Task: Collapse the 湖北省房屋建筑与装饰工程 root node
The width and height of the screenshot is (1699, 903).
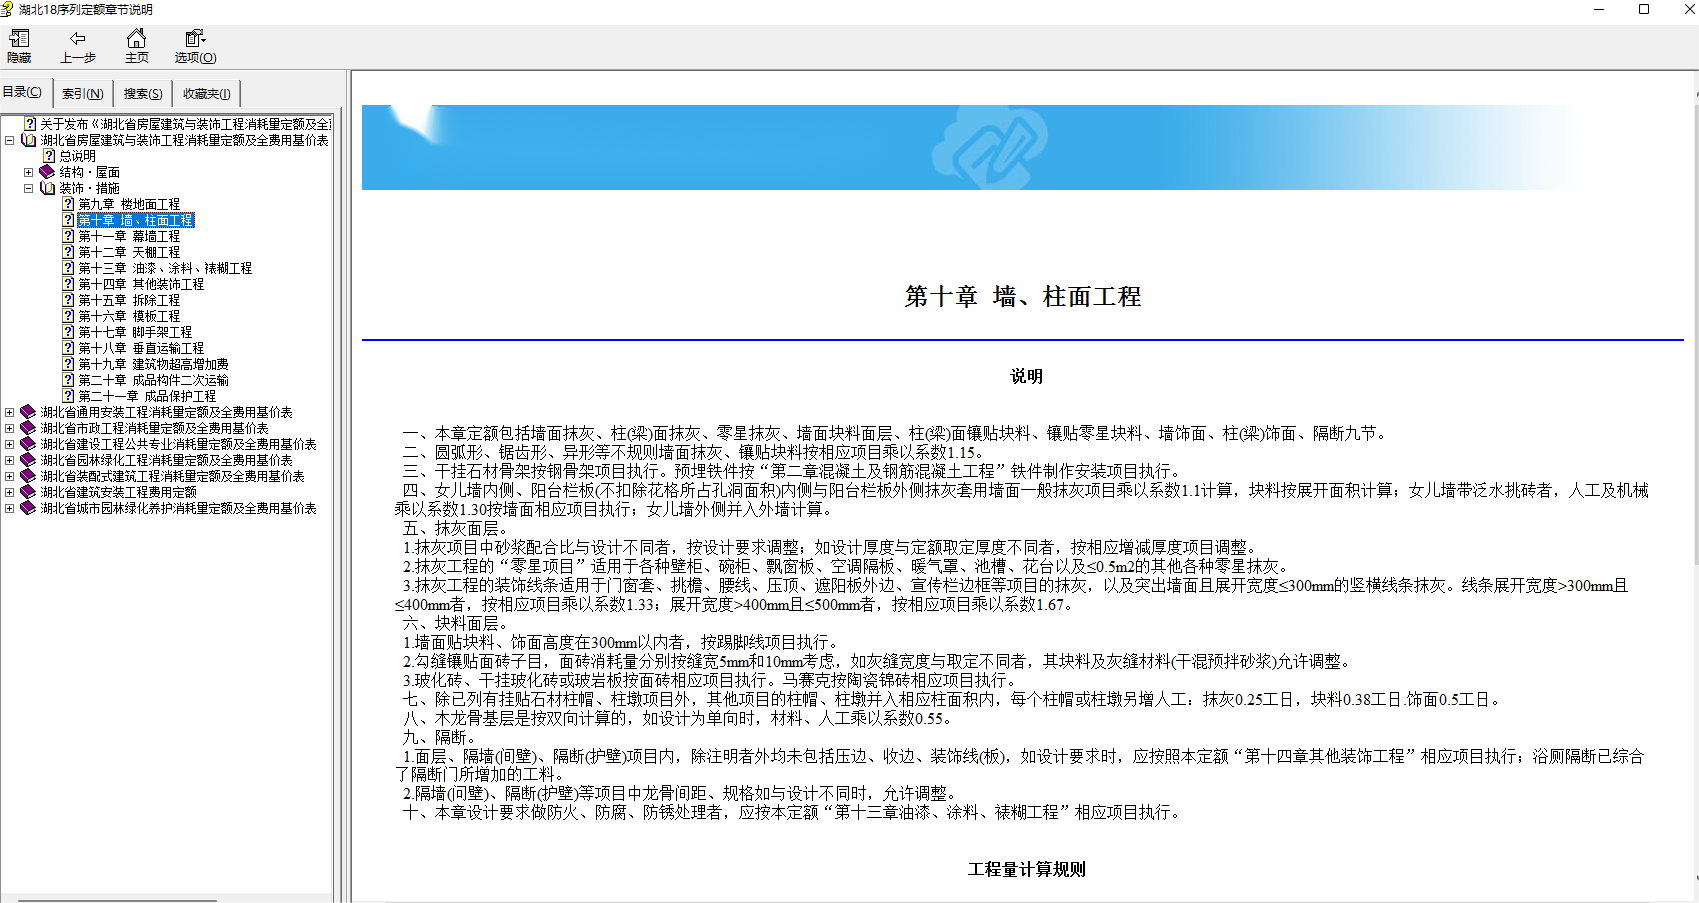Action: click(10, 140)
